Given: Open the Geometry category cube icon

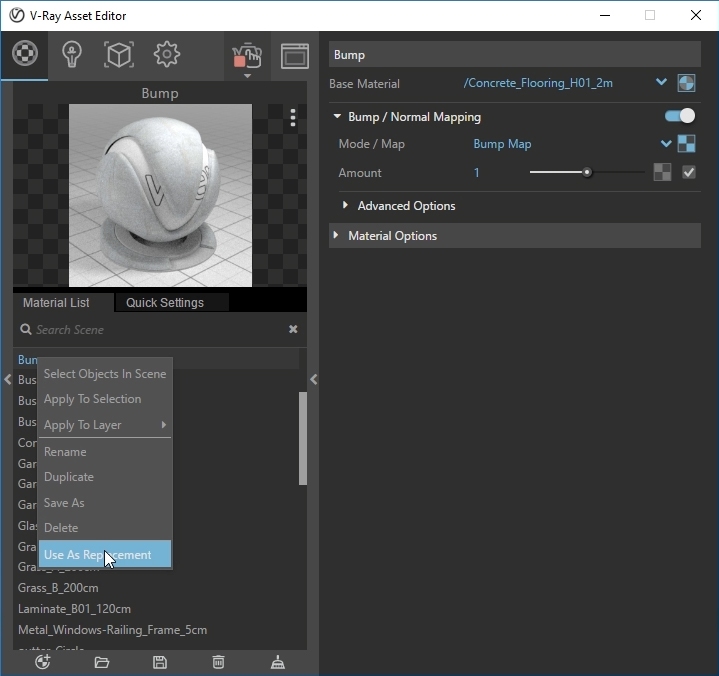Looking at the screenshot, I should click(x=119, y=54).
